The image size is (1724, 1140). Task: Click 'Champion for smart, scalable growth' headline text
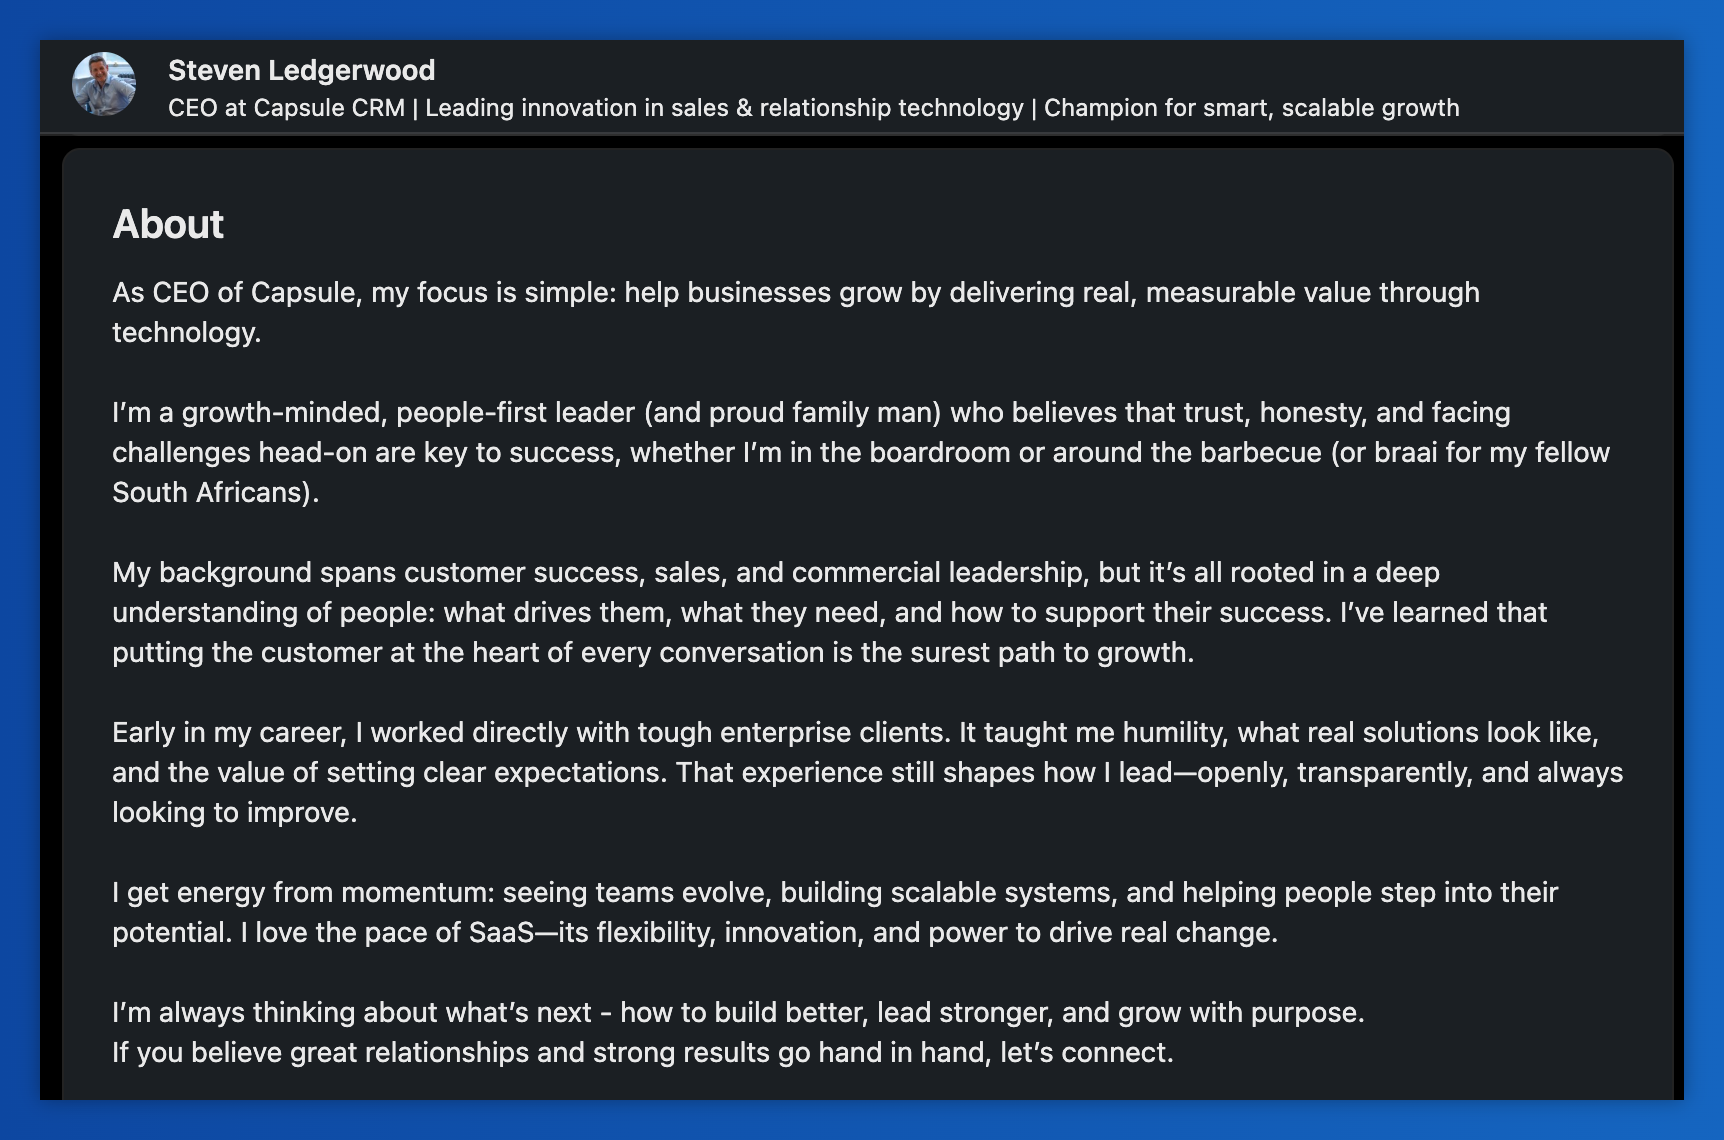[1251, 108]
